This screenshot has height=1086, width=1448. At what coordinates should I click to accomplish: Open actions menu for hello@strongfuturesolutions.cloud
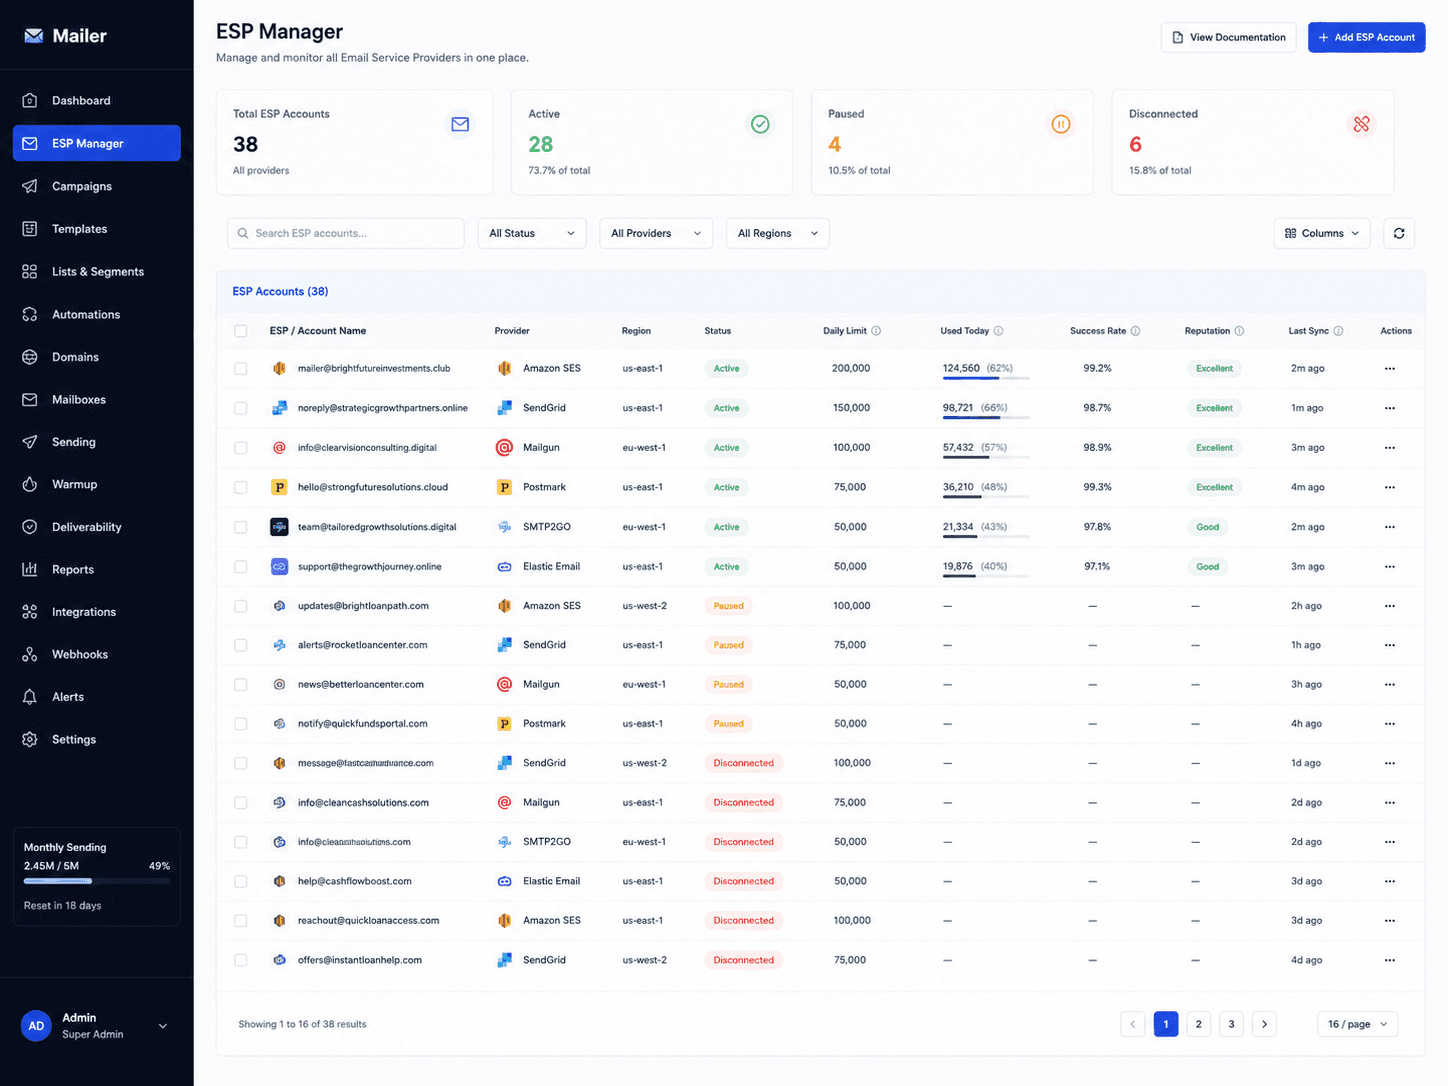[x=1390, y=487]
